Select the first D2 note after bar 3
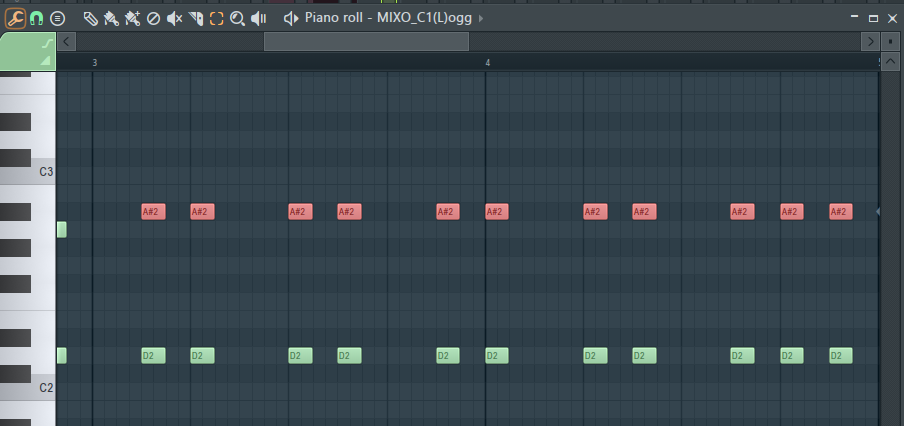The width and height of the screenshot is (904, 426). point(153,356)
